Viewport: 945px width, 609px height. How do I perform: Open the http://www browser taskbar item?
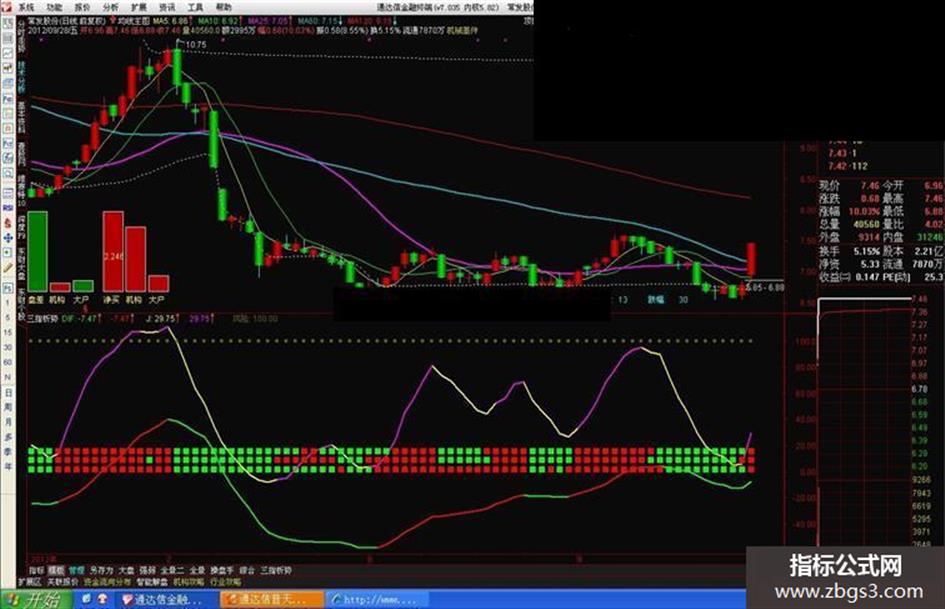point(378,599)
